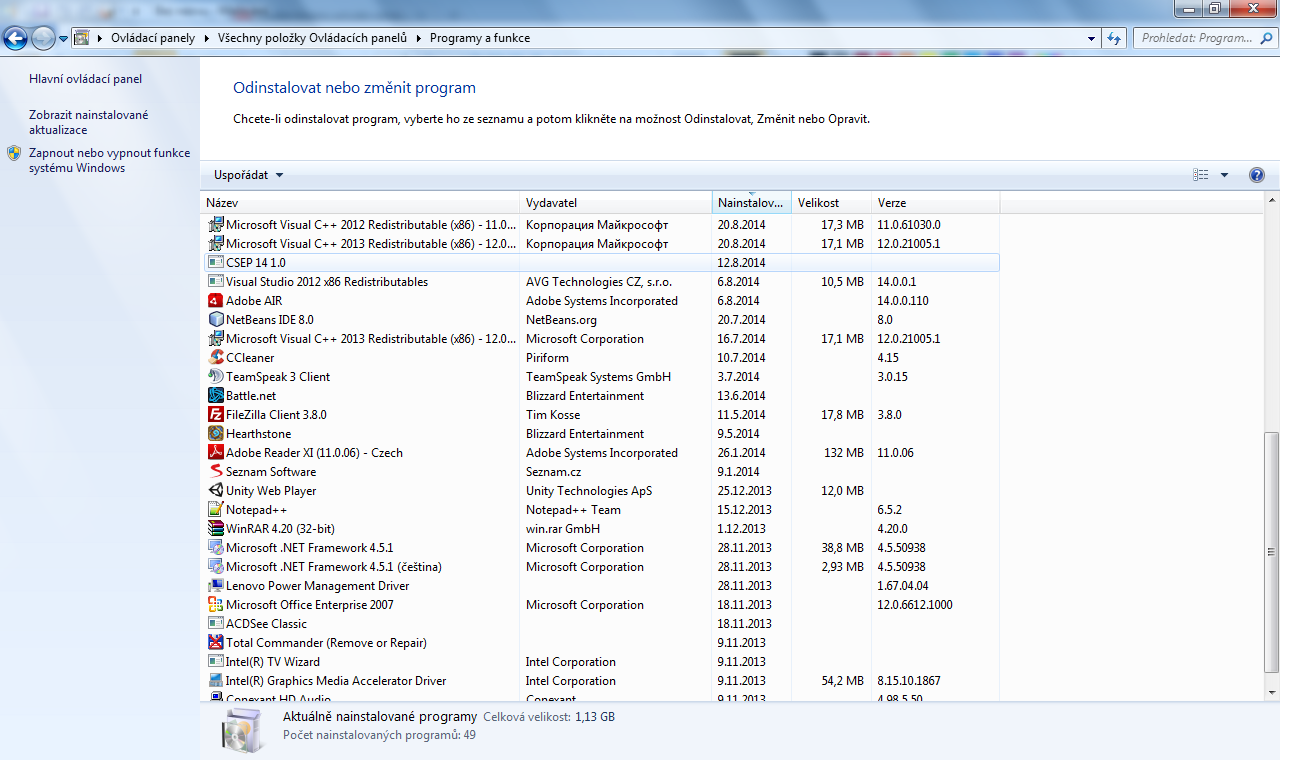
Task: Sort by the Vydavatel column header
Action: coord(616,203)
